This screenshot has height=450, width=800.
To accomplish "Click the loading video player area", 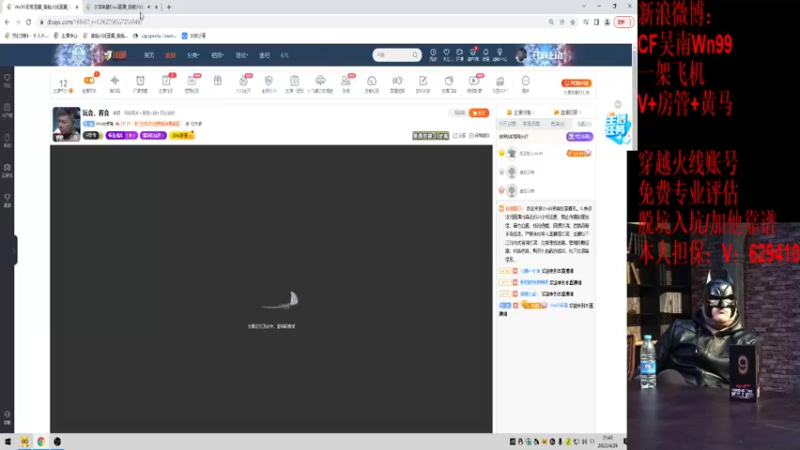I will (271, 289).
